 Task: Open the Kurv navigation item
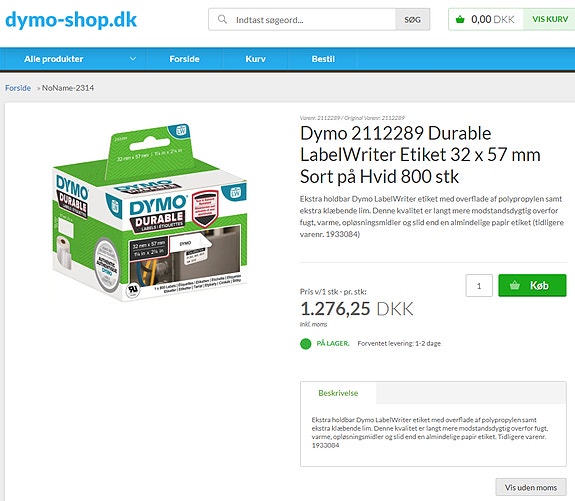tap(255, 59)
